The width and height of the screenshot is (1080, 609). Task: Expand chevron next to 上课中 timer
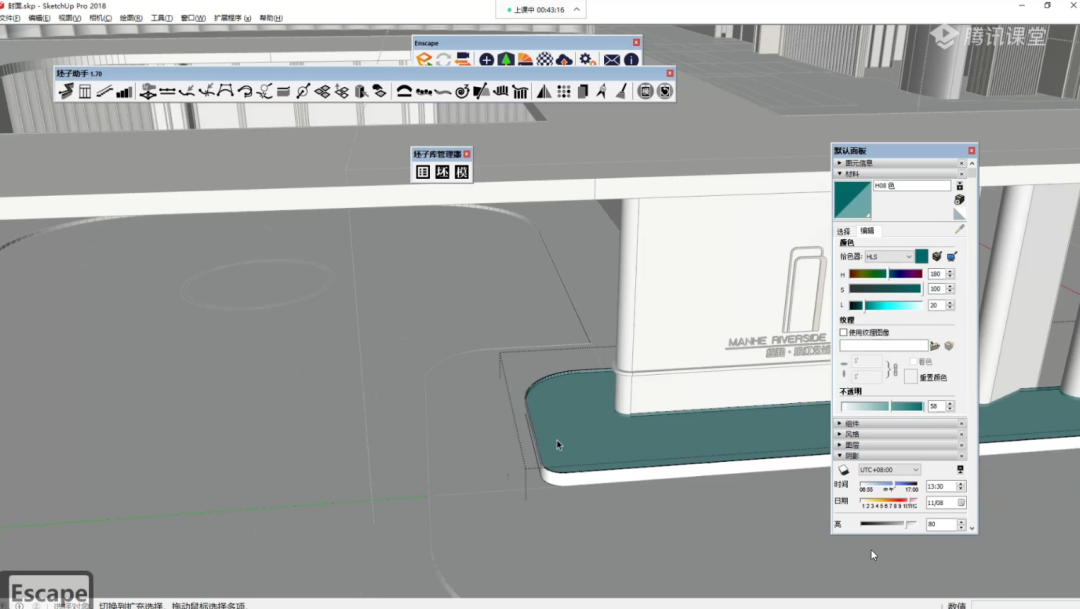(x=577, y=10)
